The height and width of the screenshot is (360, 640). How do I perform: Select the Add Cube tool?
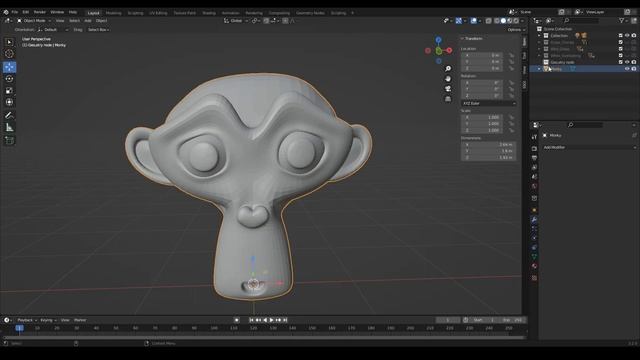[9, 140]
